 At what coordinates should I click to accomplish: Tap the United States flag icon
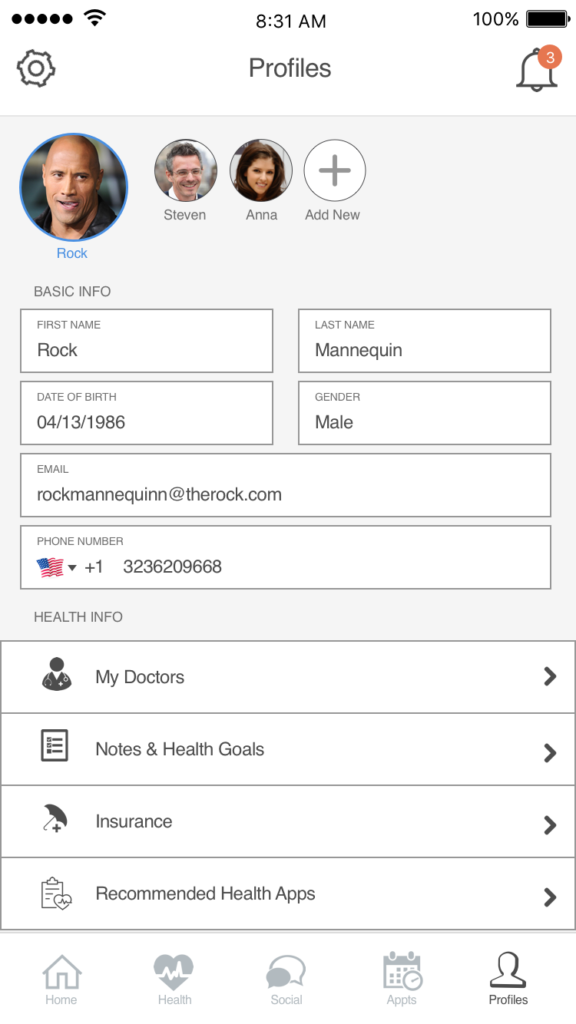tap(50, 567)
